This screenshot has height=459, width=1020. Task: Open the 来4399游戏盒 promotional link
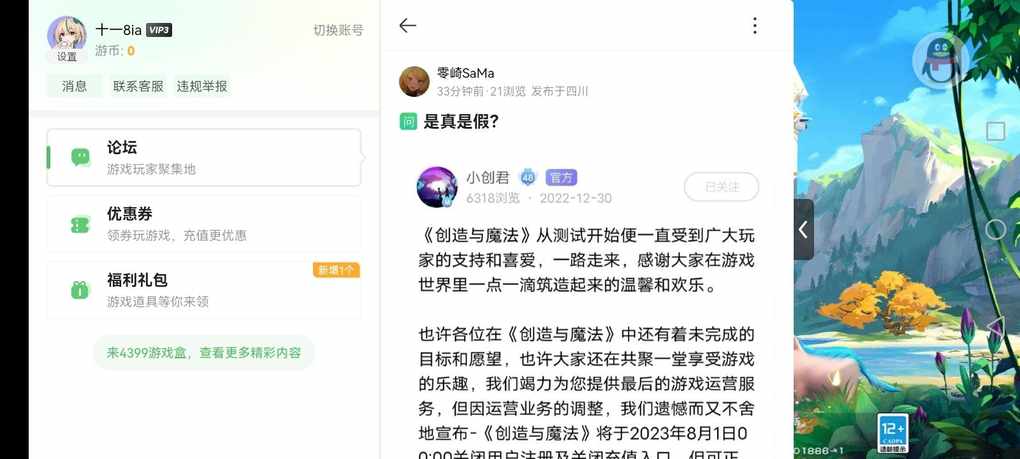click(x=204, y=353)
